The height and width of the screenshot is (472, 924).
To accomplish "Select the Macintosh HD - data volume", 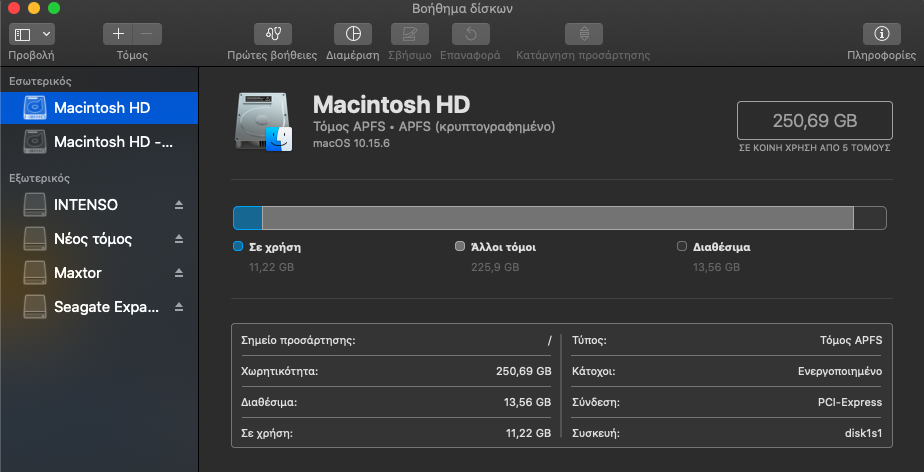I will point(99,142).
